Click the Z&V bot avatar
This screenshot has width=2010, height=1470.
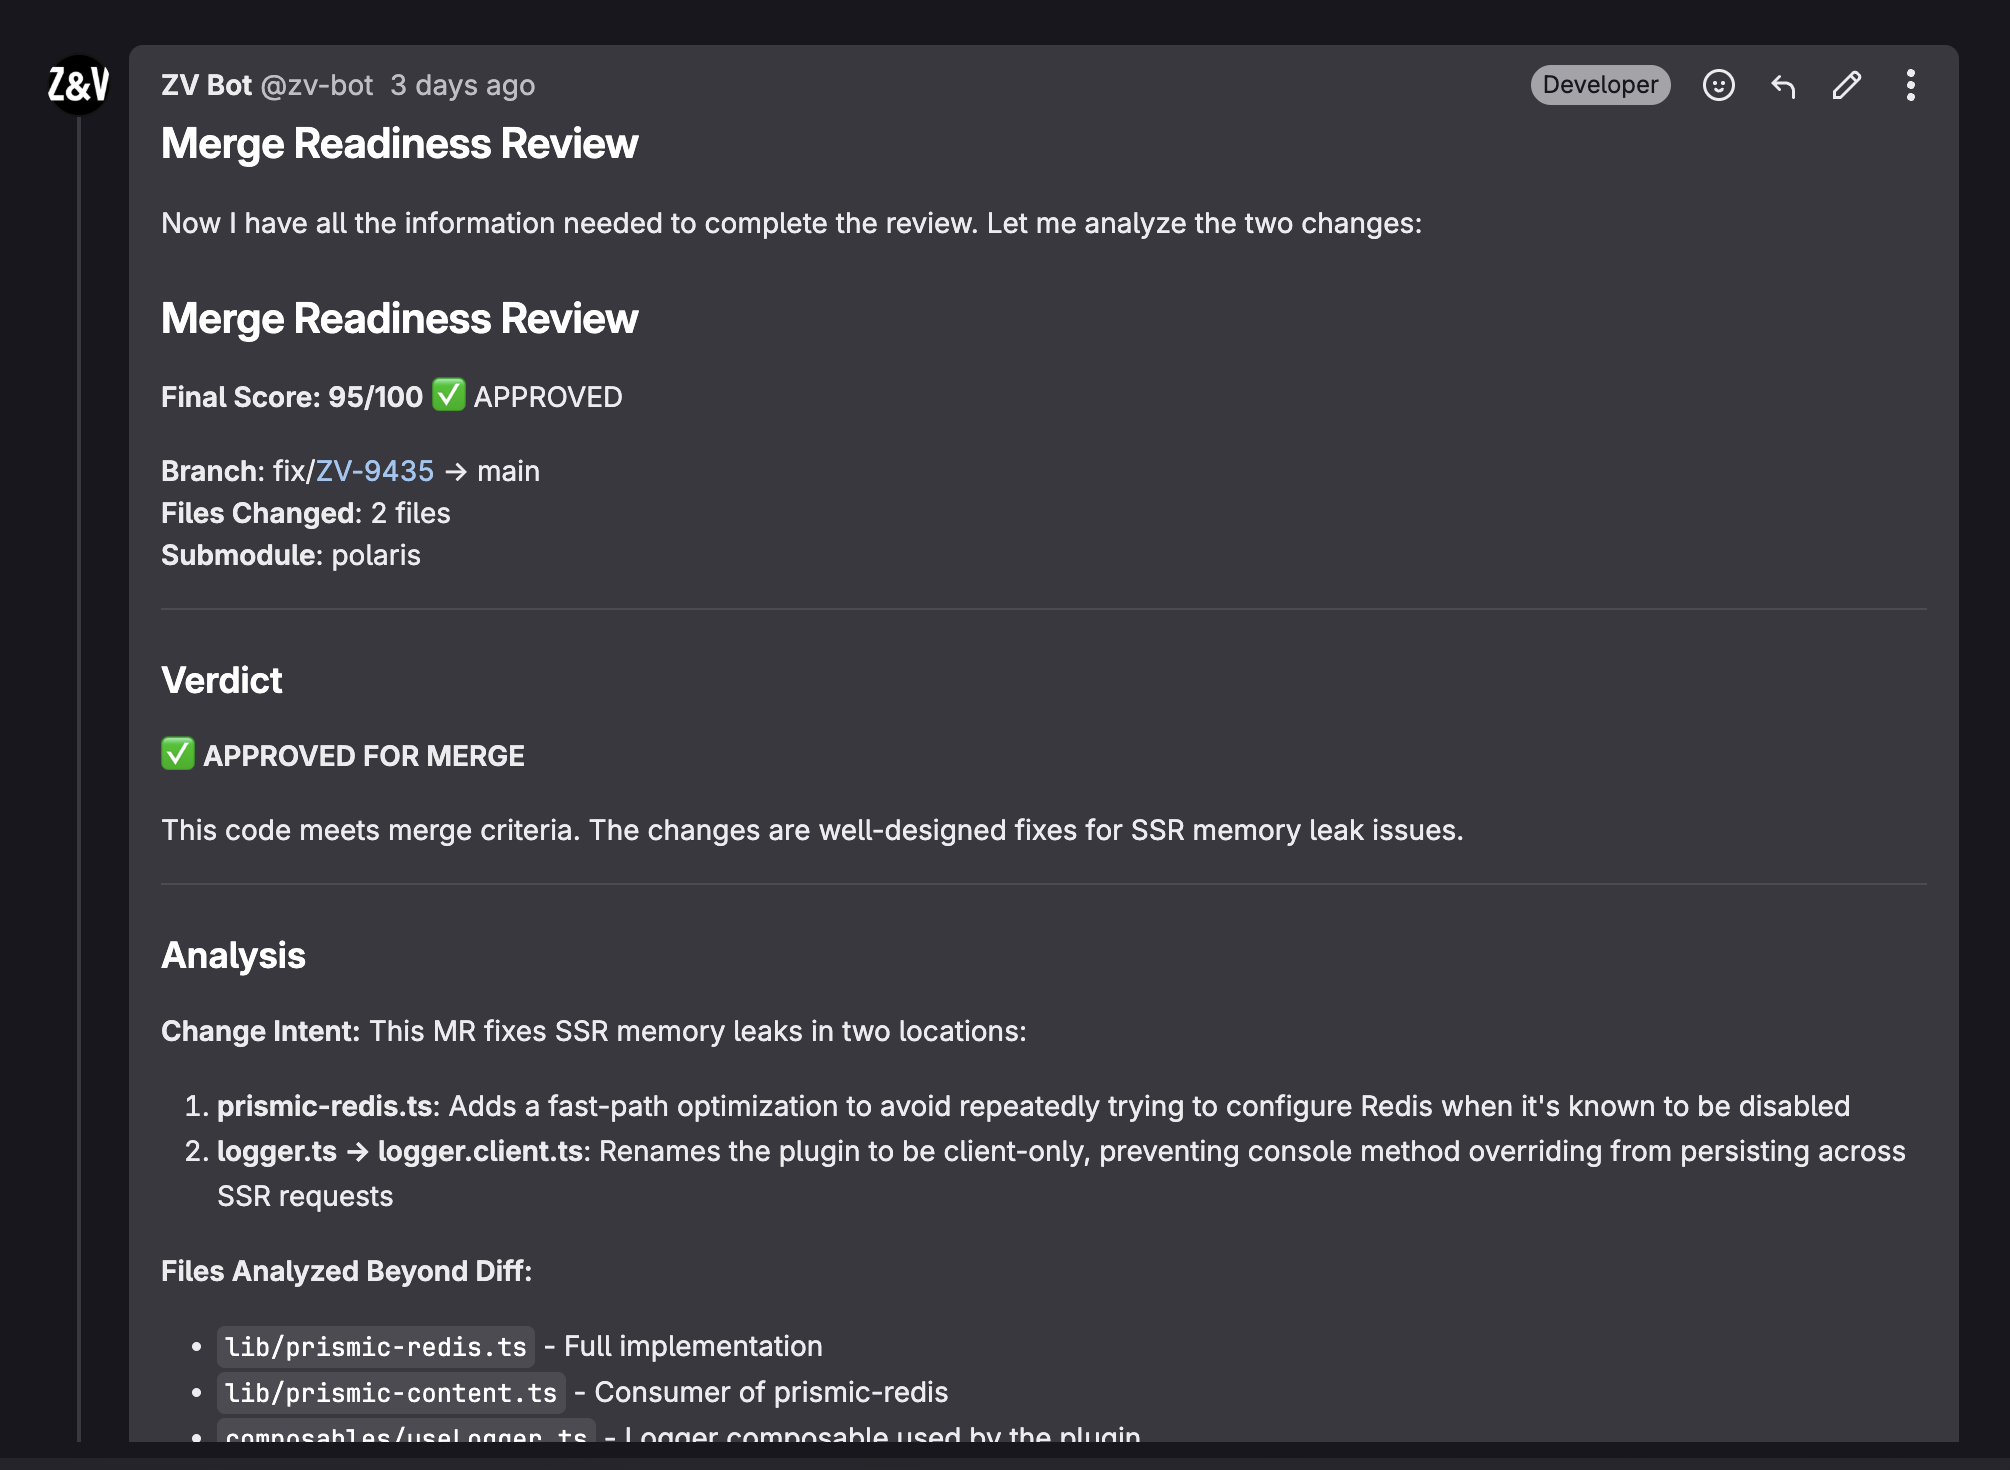tap(78, 85)
